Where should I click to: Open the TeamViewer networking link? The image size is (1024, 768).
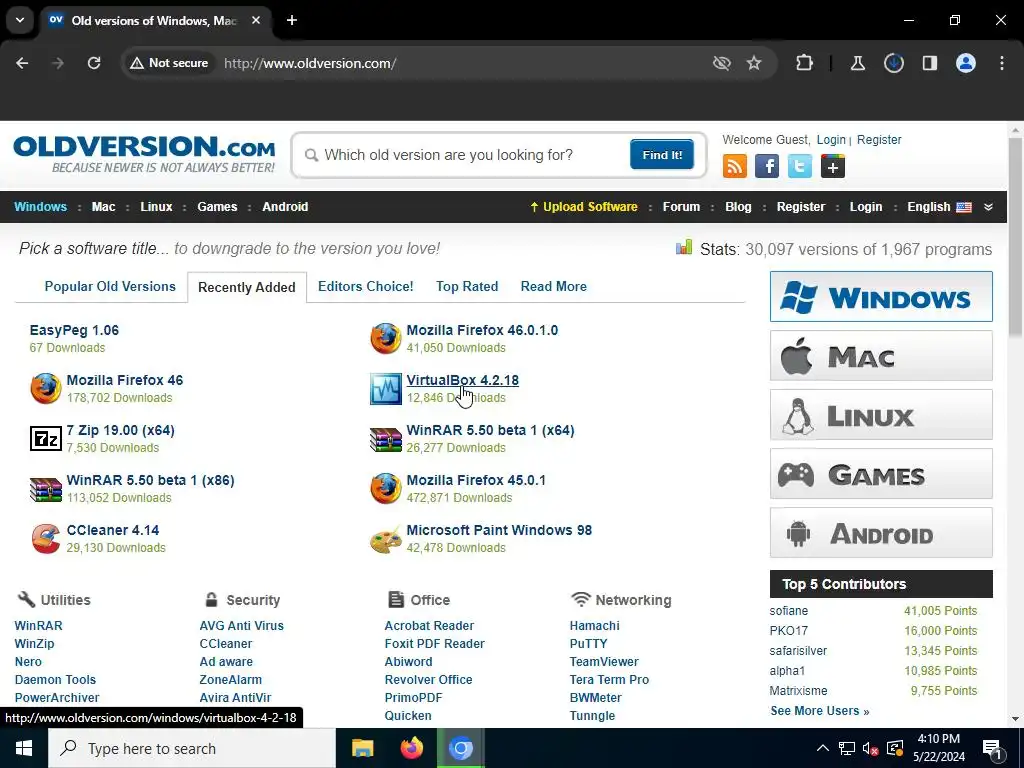604,662
